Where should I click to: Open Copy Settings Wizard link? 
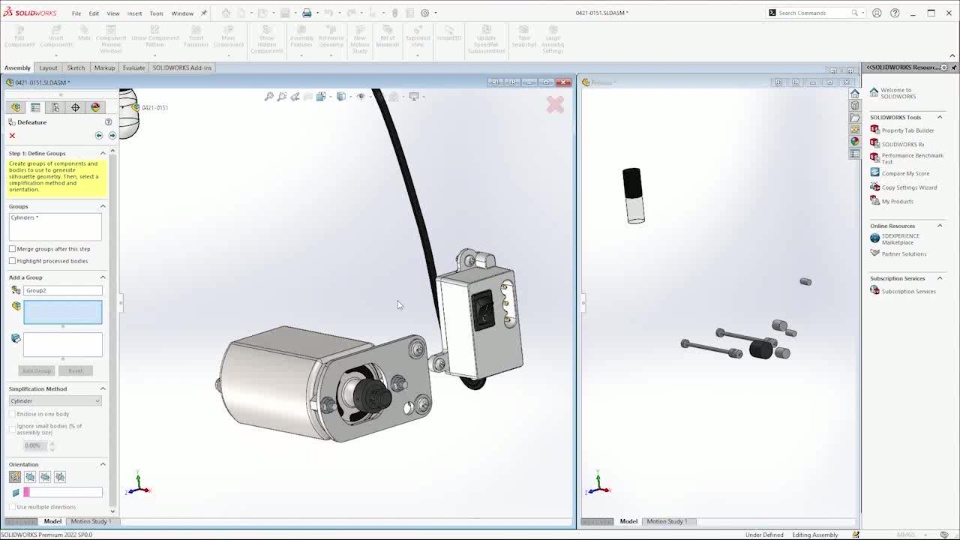909,187
